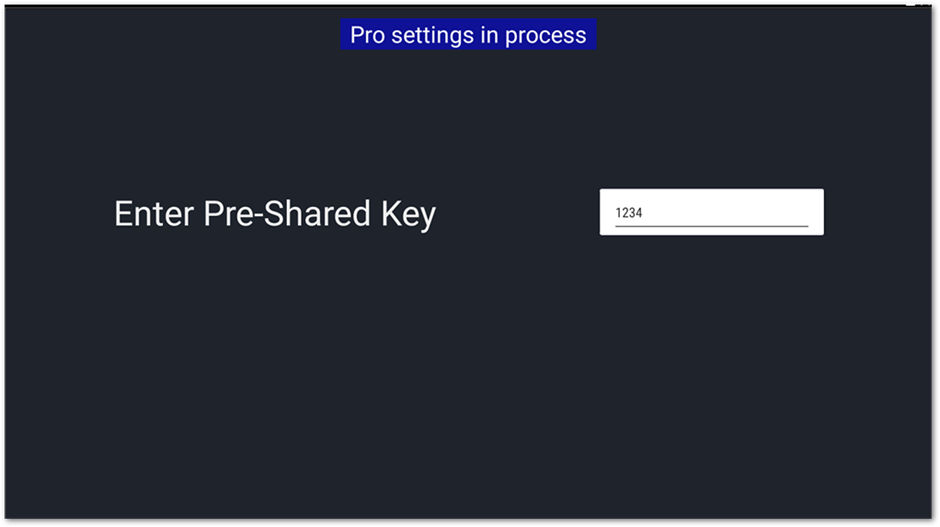This screenshot has width=940, height=527.
Task: Click the word 'Key' in the label
Action: click(x=408, y=214)
